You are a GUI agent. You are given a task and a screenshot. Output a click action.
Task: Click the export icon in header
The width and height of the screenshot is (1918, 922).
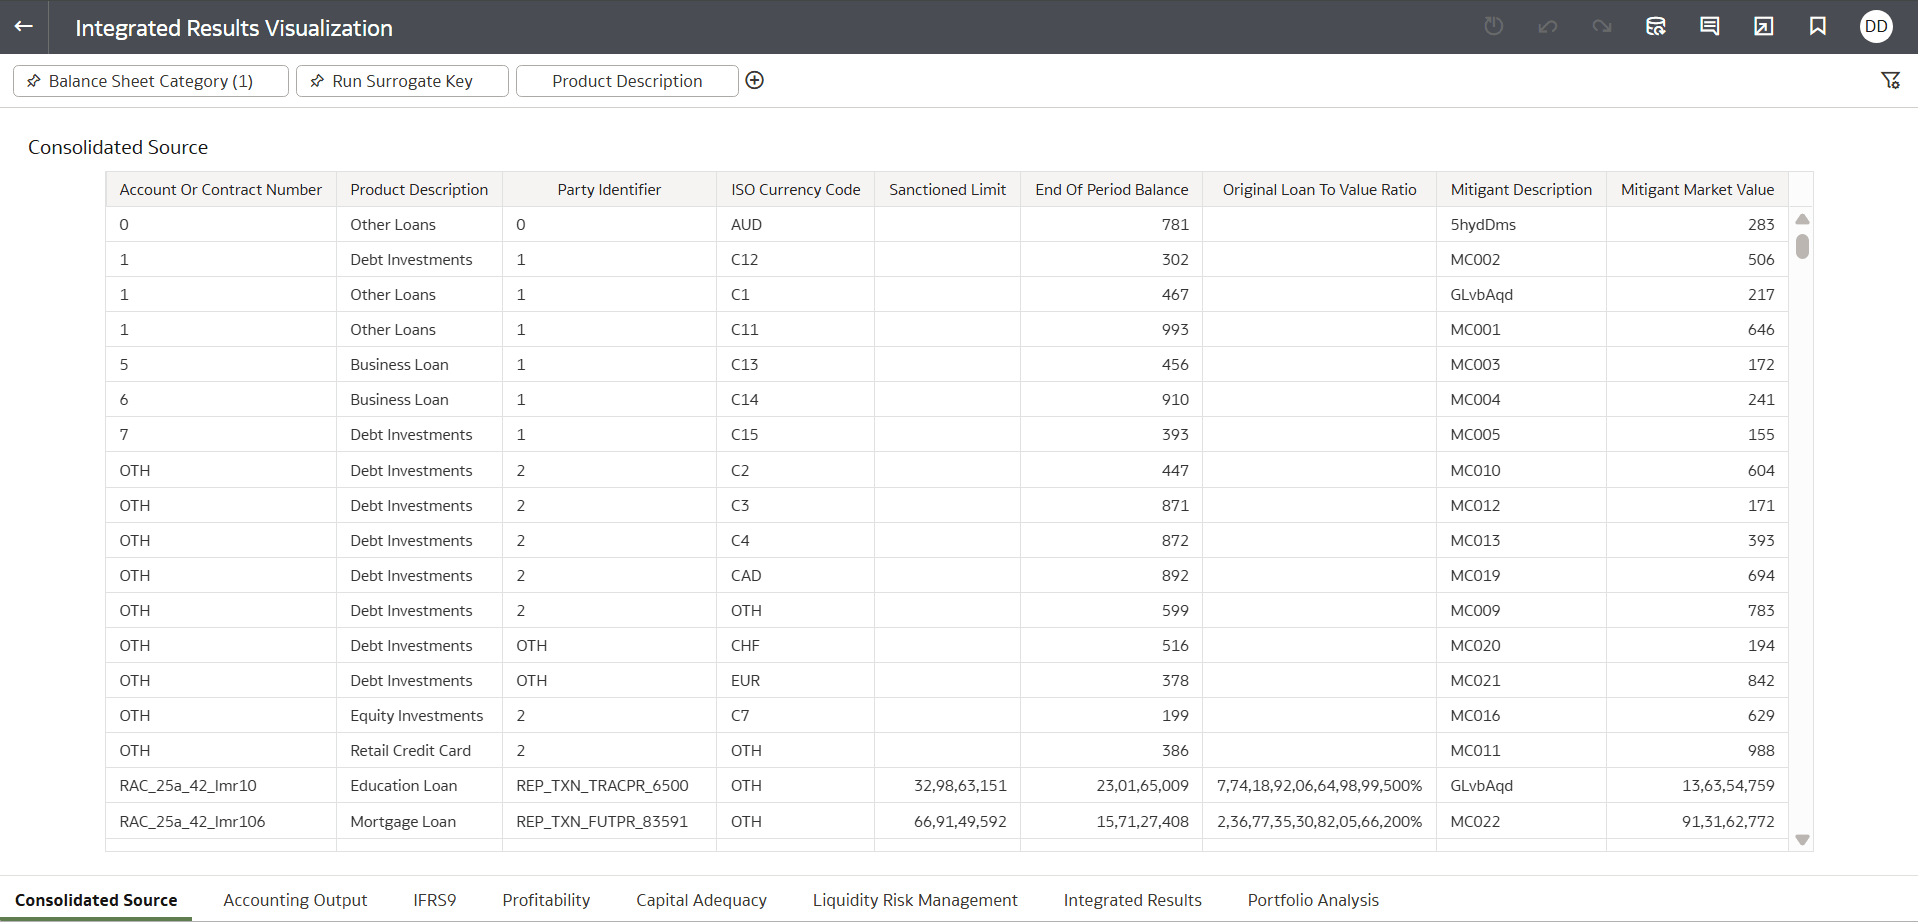click(1764, 26)
